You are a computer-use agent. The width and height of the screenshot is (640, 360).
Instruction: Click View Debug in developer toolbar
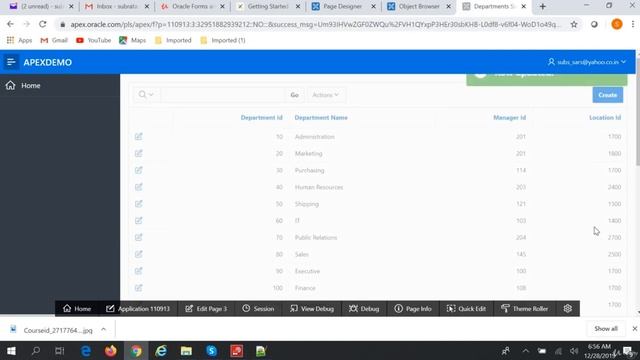pyautogui.click(x=312, y=309)
